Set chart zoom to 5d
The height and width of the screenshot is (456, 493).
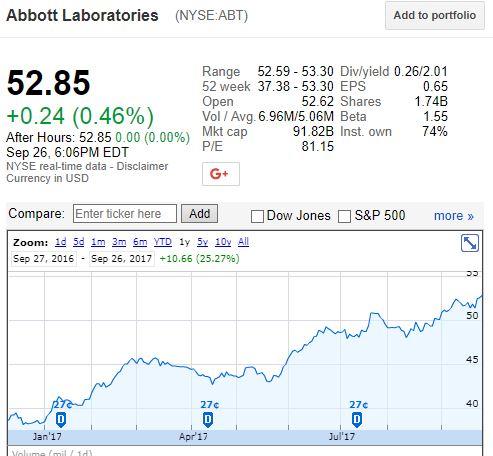[79, 242]
